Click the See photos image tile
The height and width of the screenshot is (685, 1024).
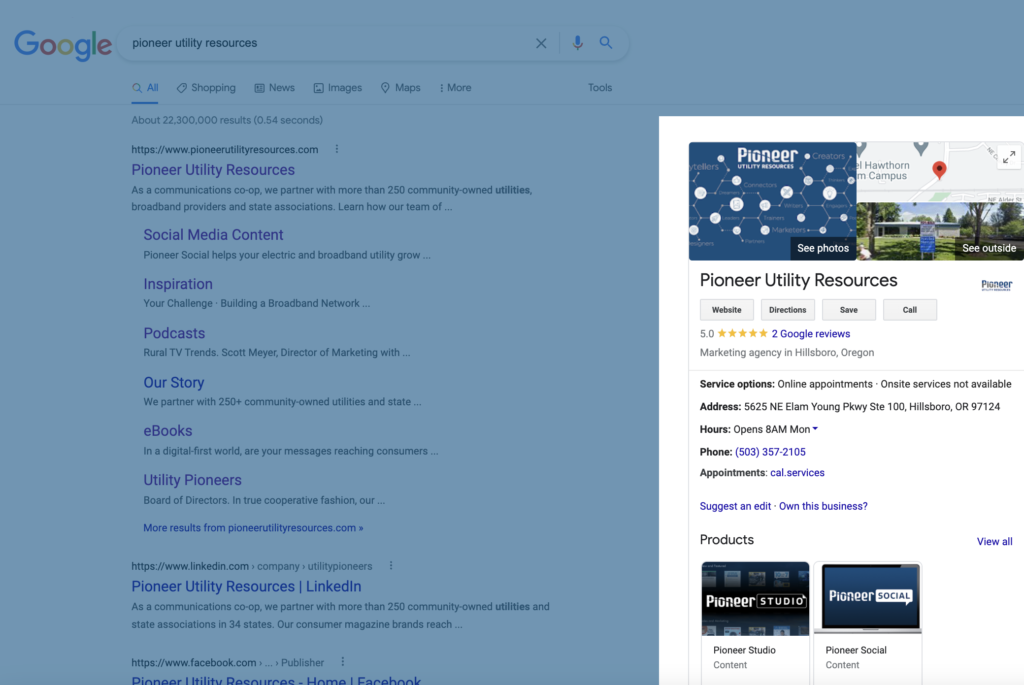[772, 201]
